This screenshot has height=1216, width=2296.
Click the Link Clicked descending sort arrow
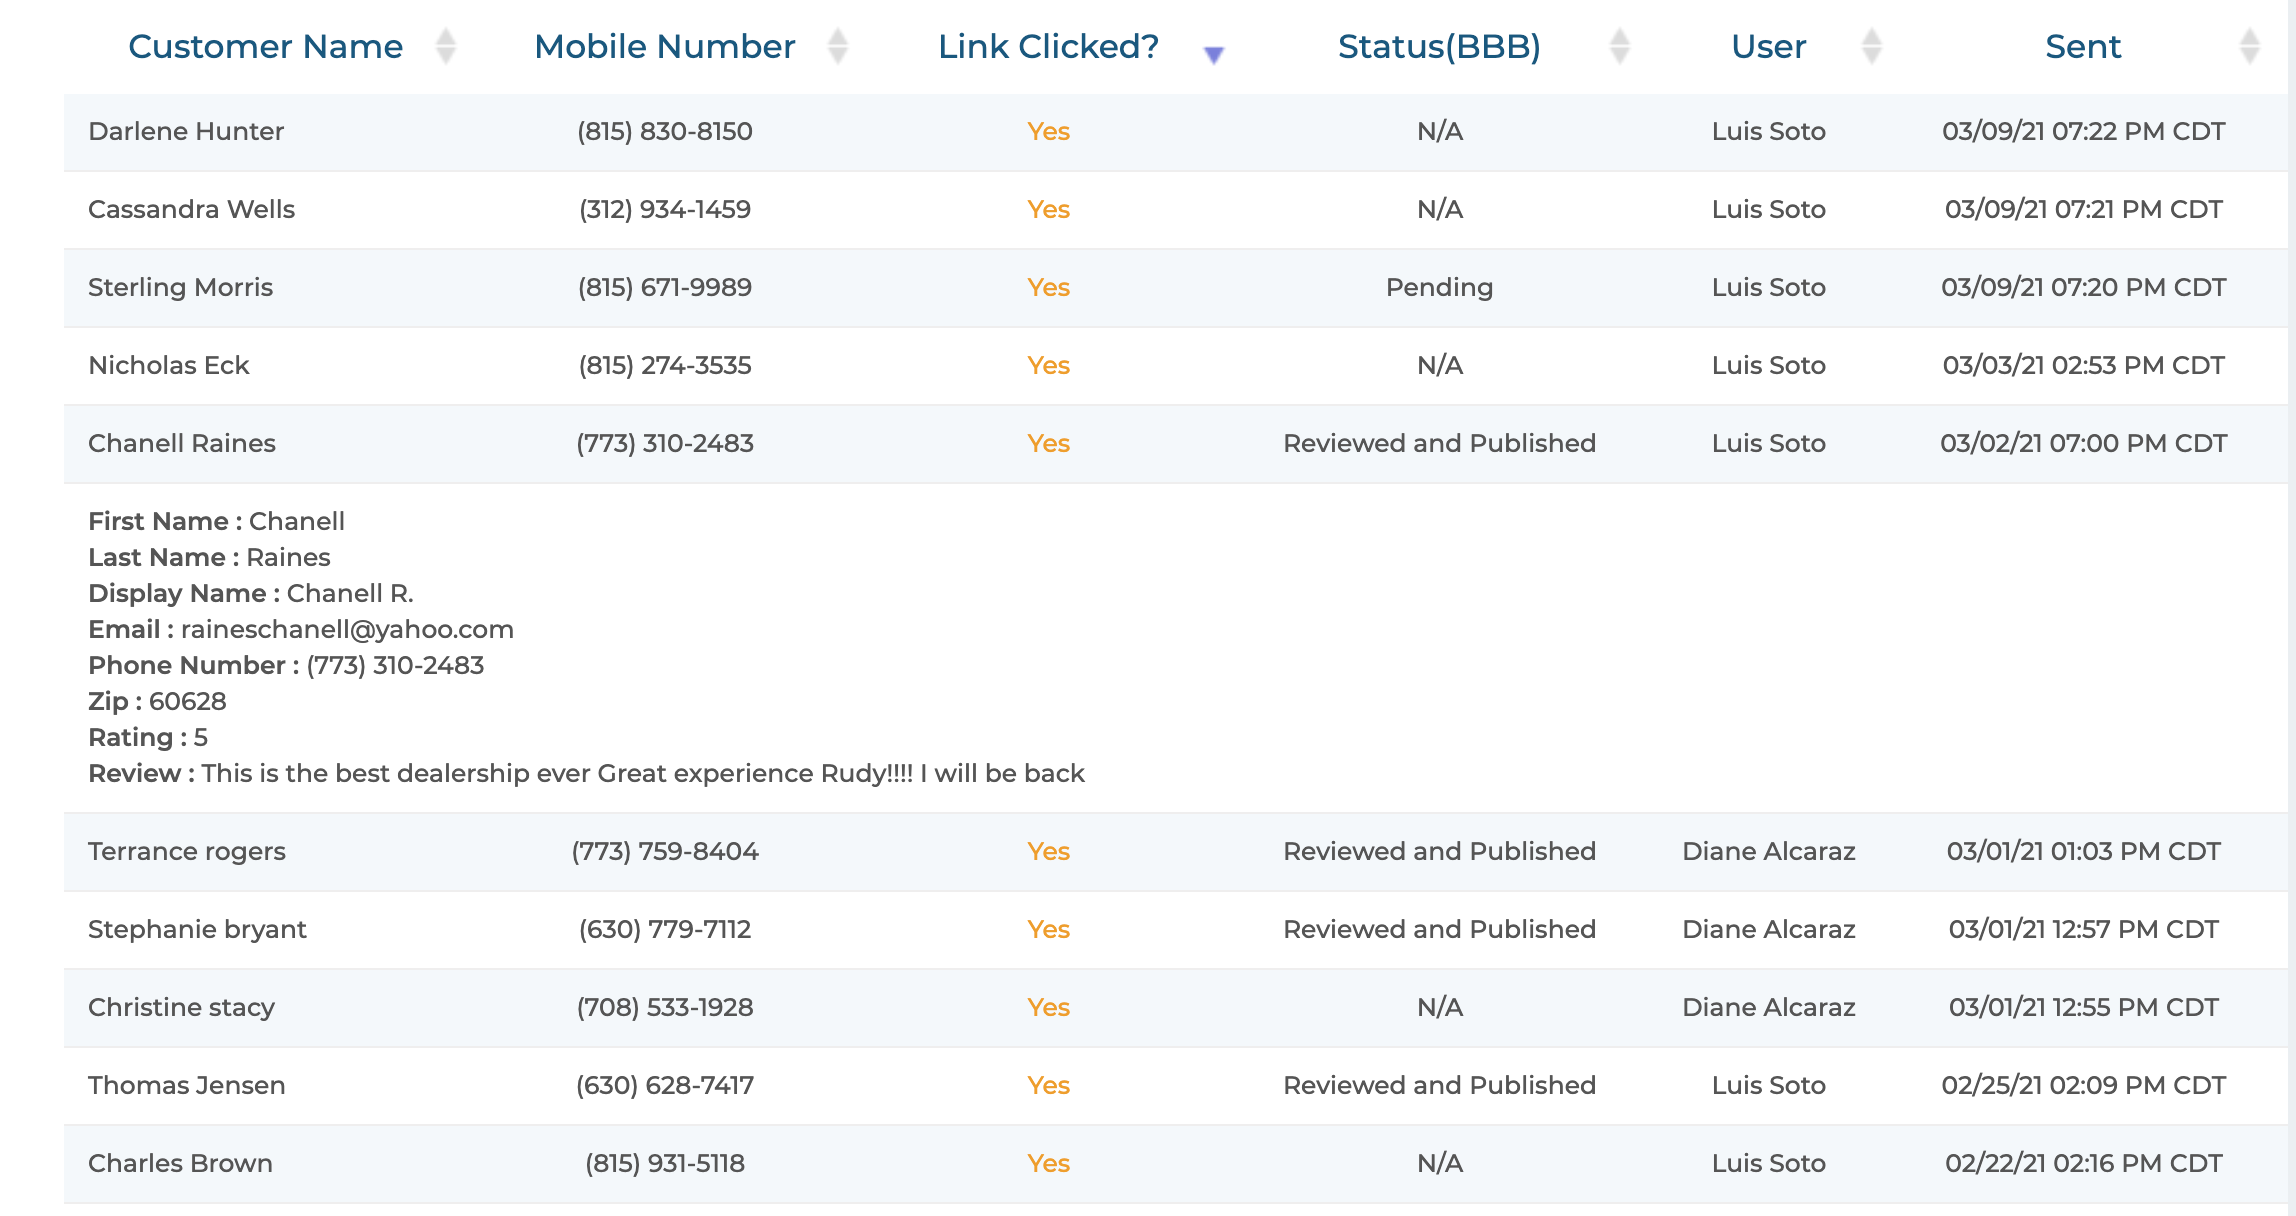point(1213,55)
